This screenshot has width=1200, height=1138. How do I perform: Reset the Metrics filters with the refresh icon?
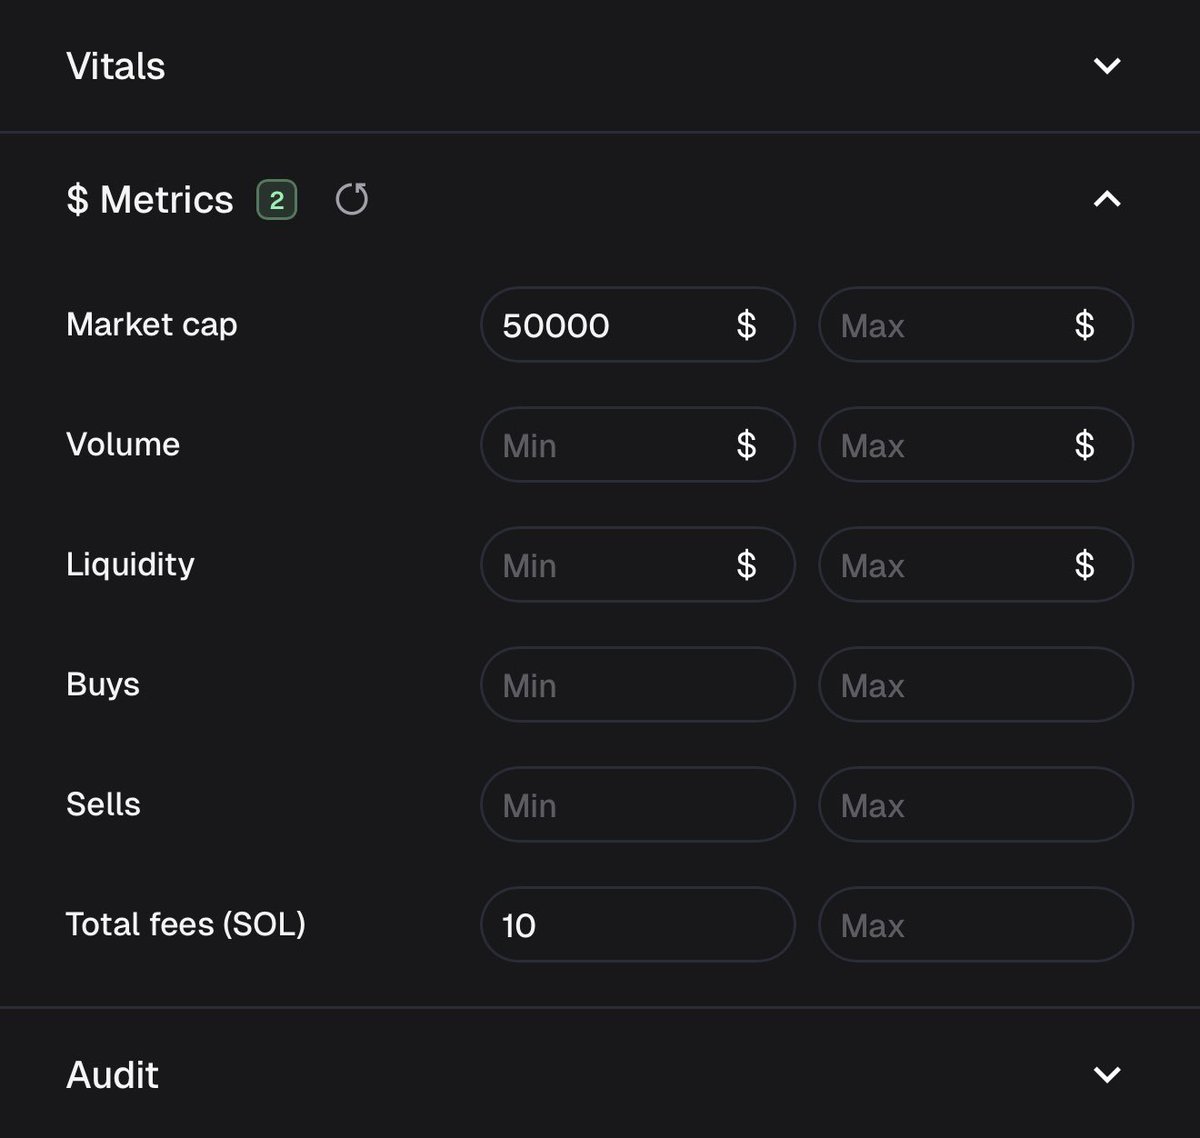[351, 199]
